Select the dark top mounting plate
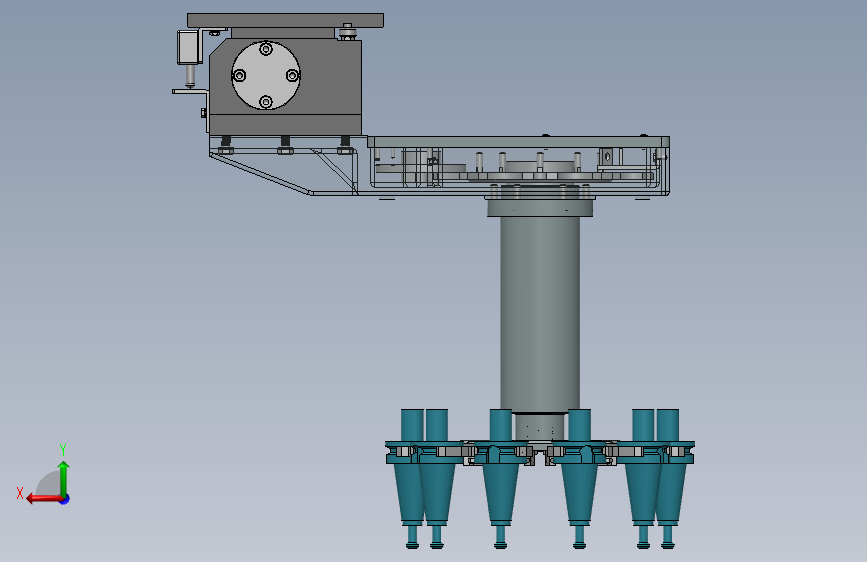The height and width of the screenshot is (562, 867). (x=285, y=20)
